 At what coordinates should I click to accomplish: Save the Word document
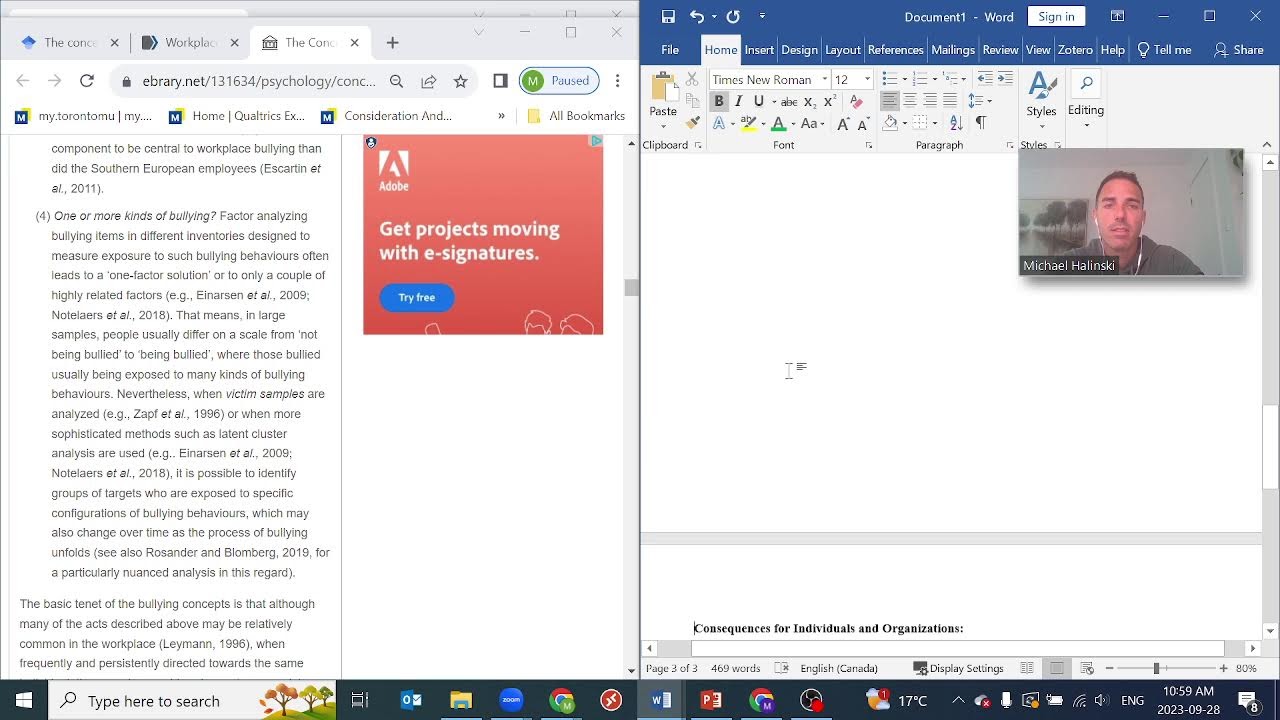pyautogui.click(x=668, y=16)
